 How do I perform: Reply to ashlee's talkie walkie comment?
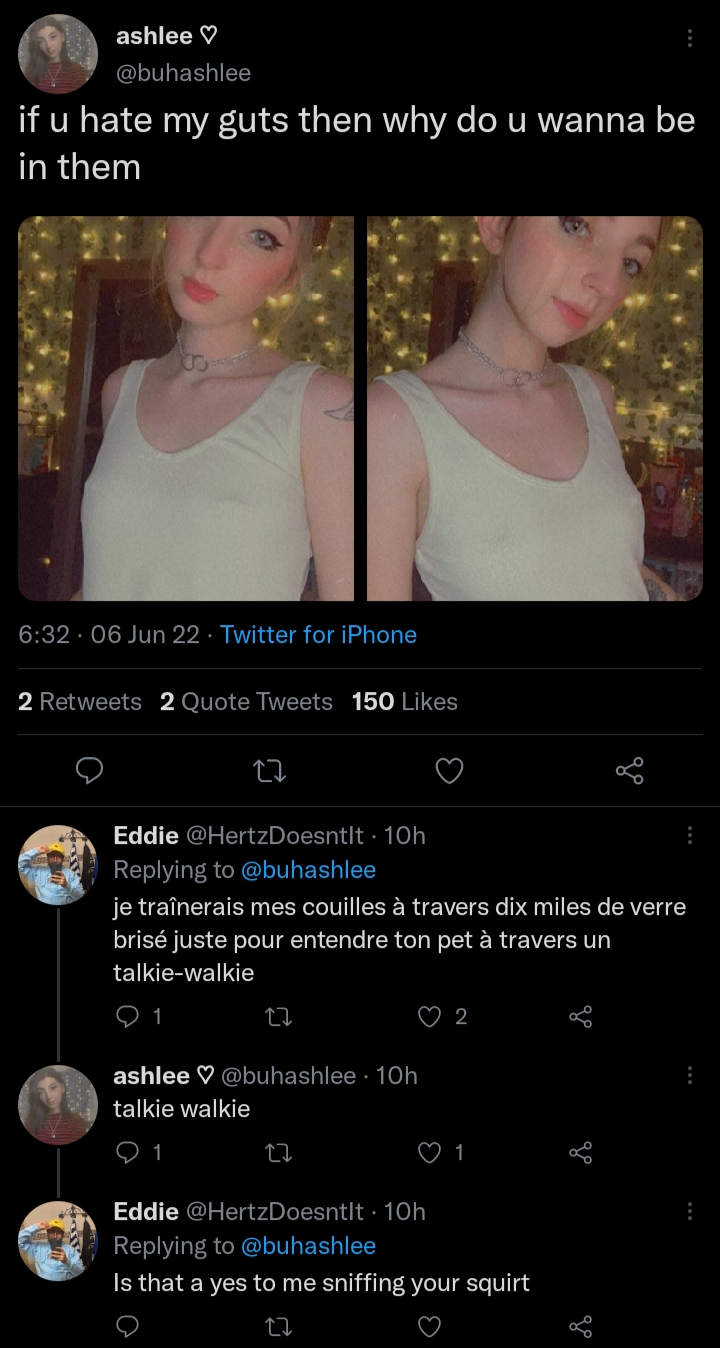[x=127, y=1153]
